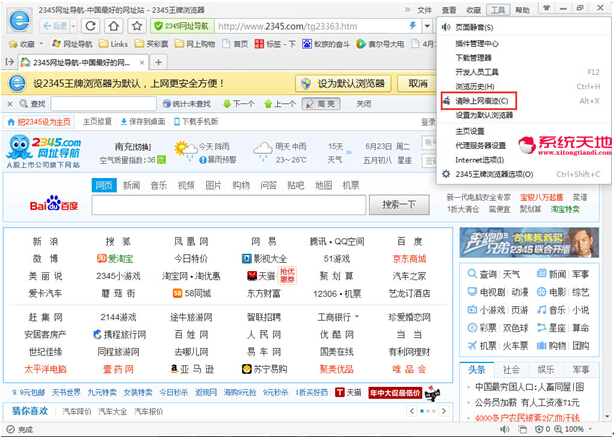Find previous match with 上一个
Screen dimensions: 614x439
[280, 104]
